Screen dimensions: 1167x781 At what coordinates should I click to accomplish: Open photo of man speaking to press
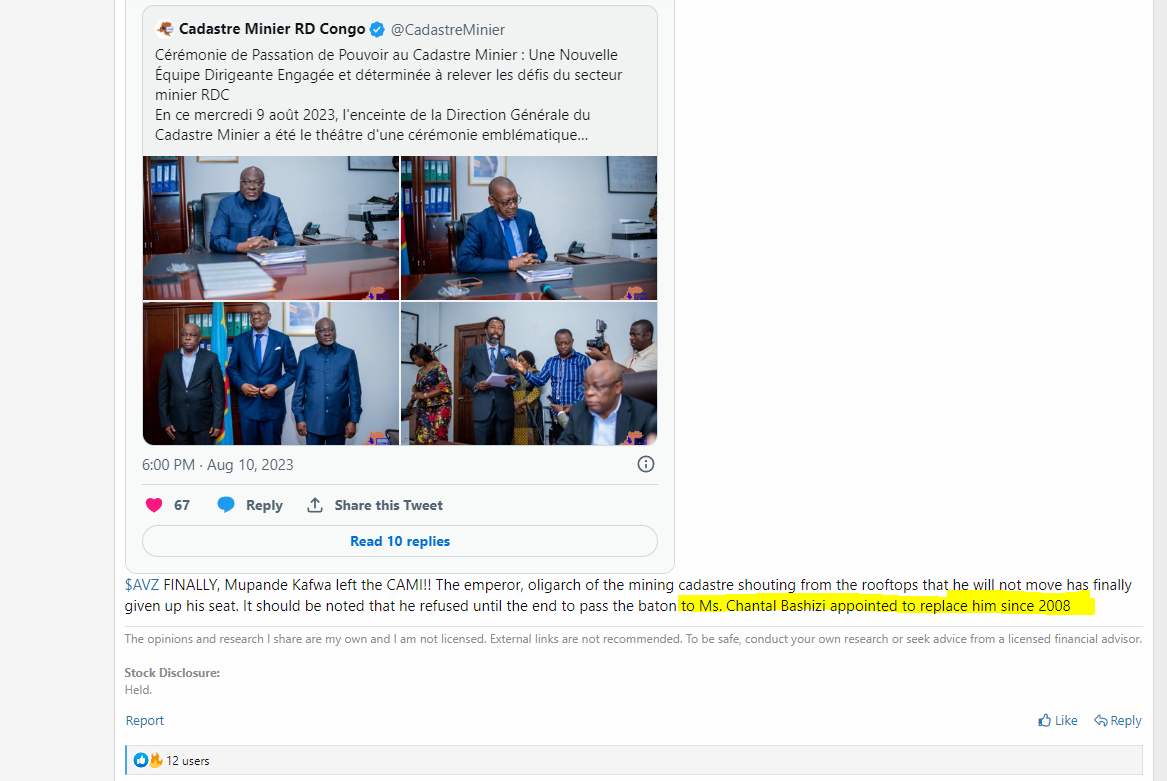[x=529, y=373]
